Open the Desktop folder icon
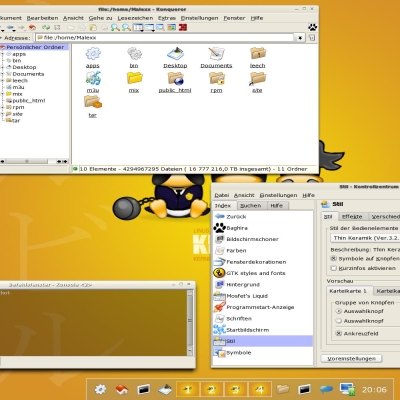Viewport: 400px width, 400px height. (x=175, y=54)
